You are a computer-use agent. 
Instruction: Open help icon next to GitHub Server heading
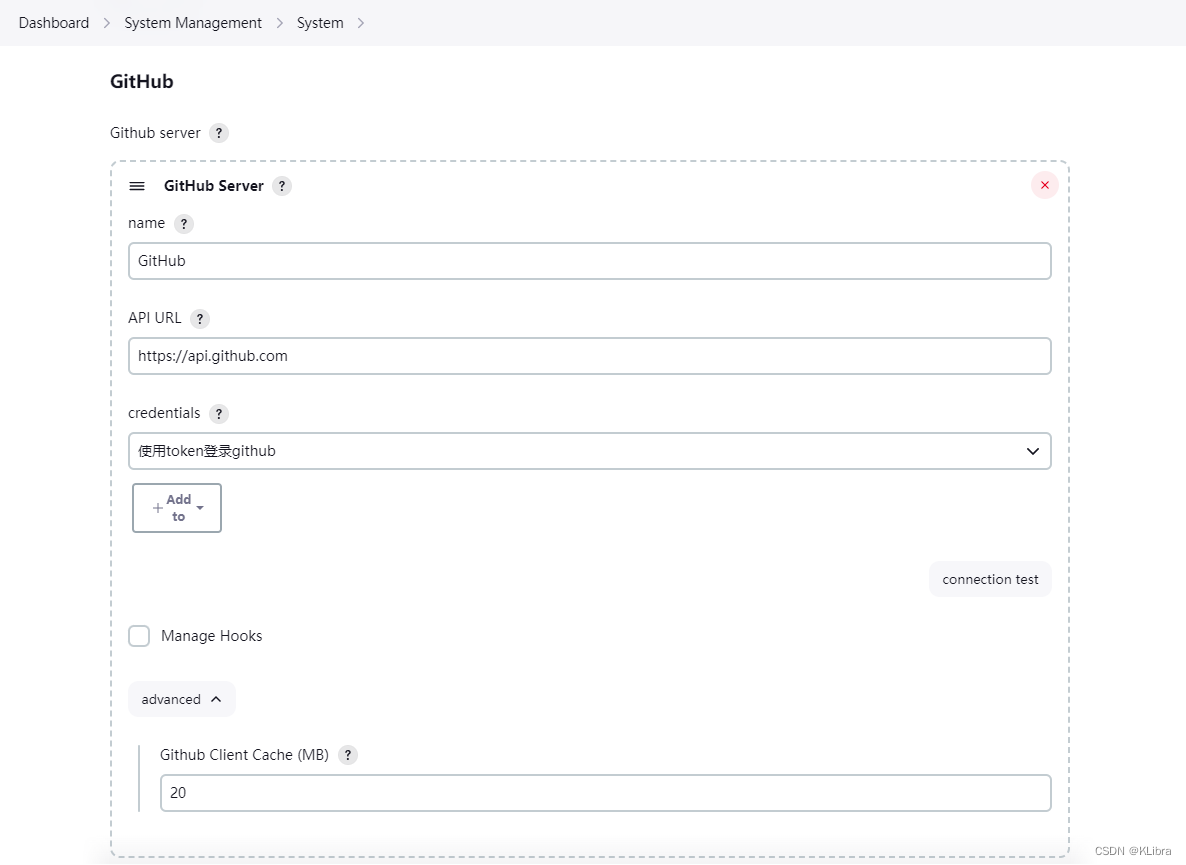[x=282, y=186]
